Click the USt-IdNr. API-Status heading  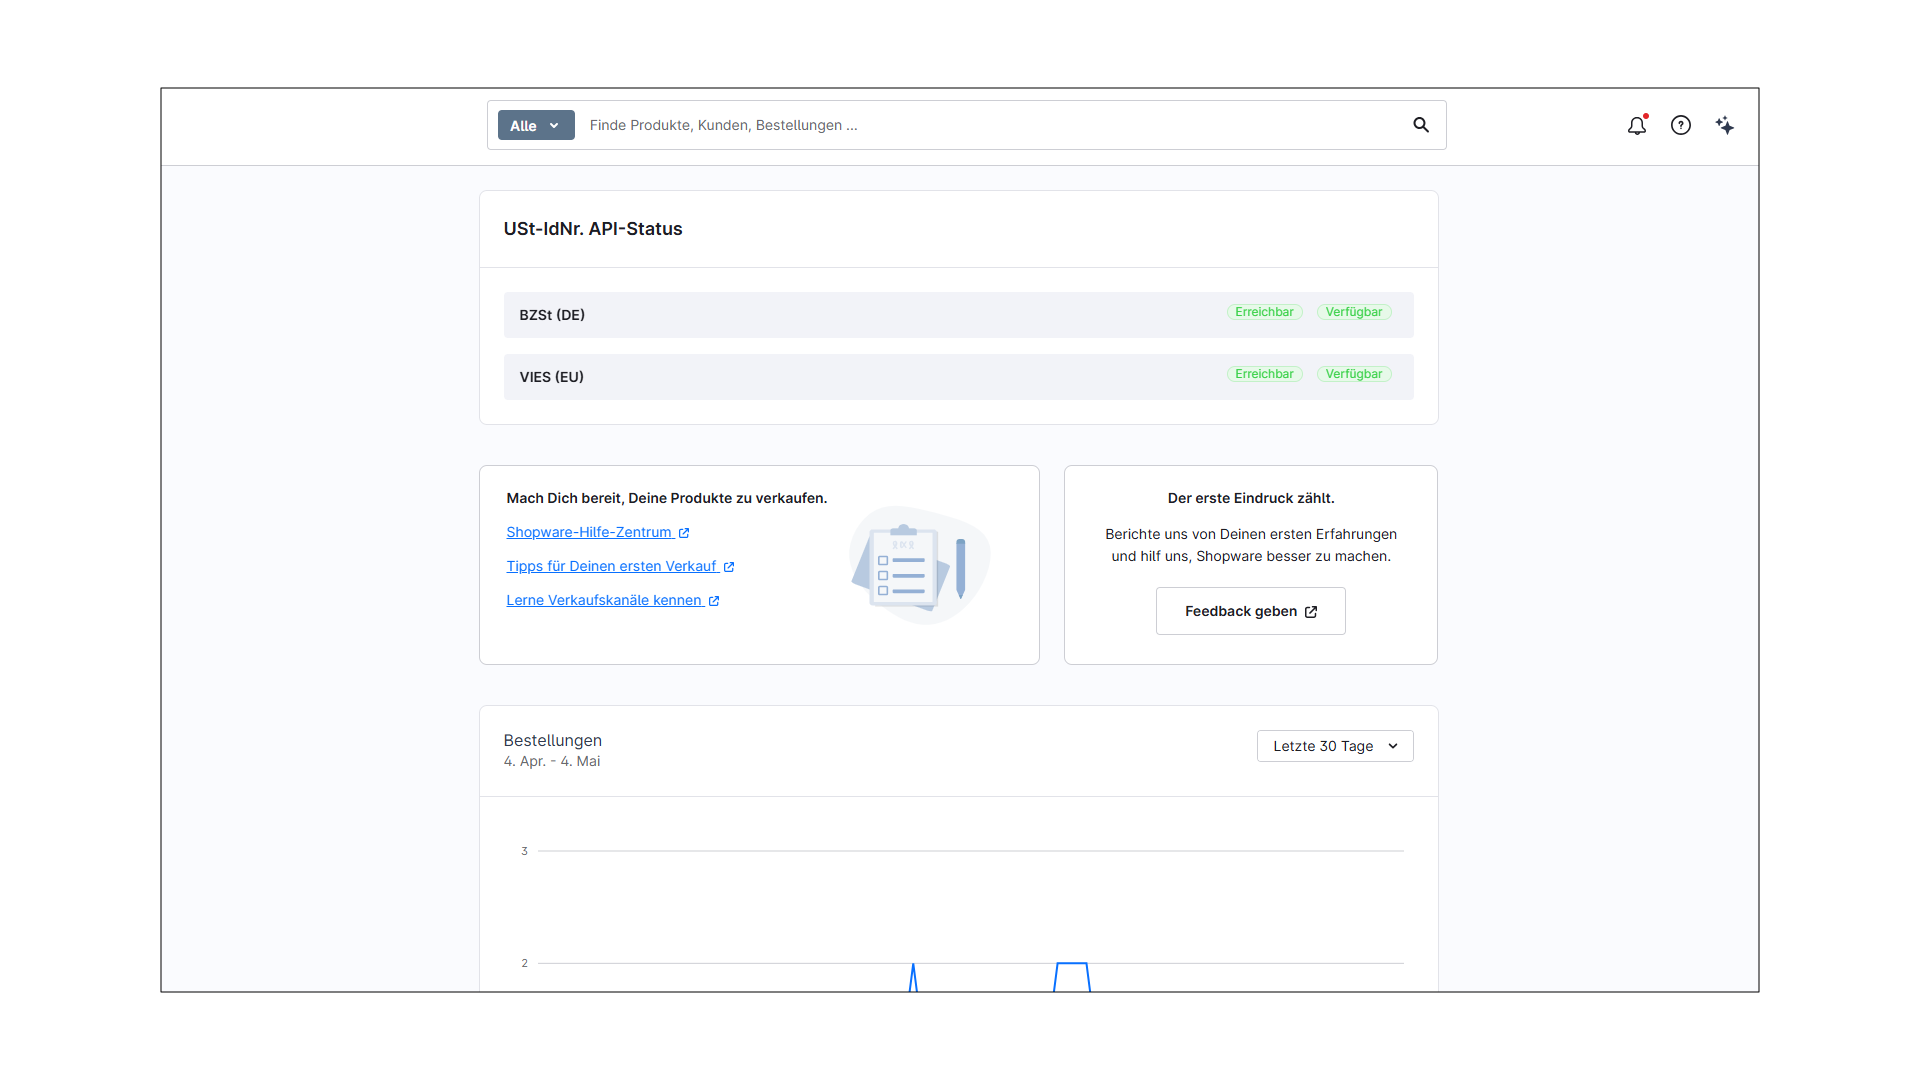coord(593,229)
